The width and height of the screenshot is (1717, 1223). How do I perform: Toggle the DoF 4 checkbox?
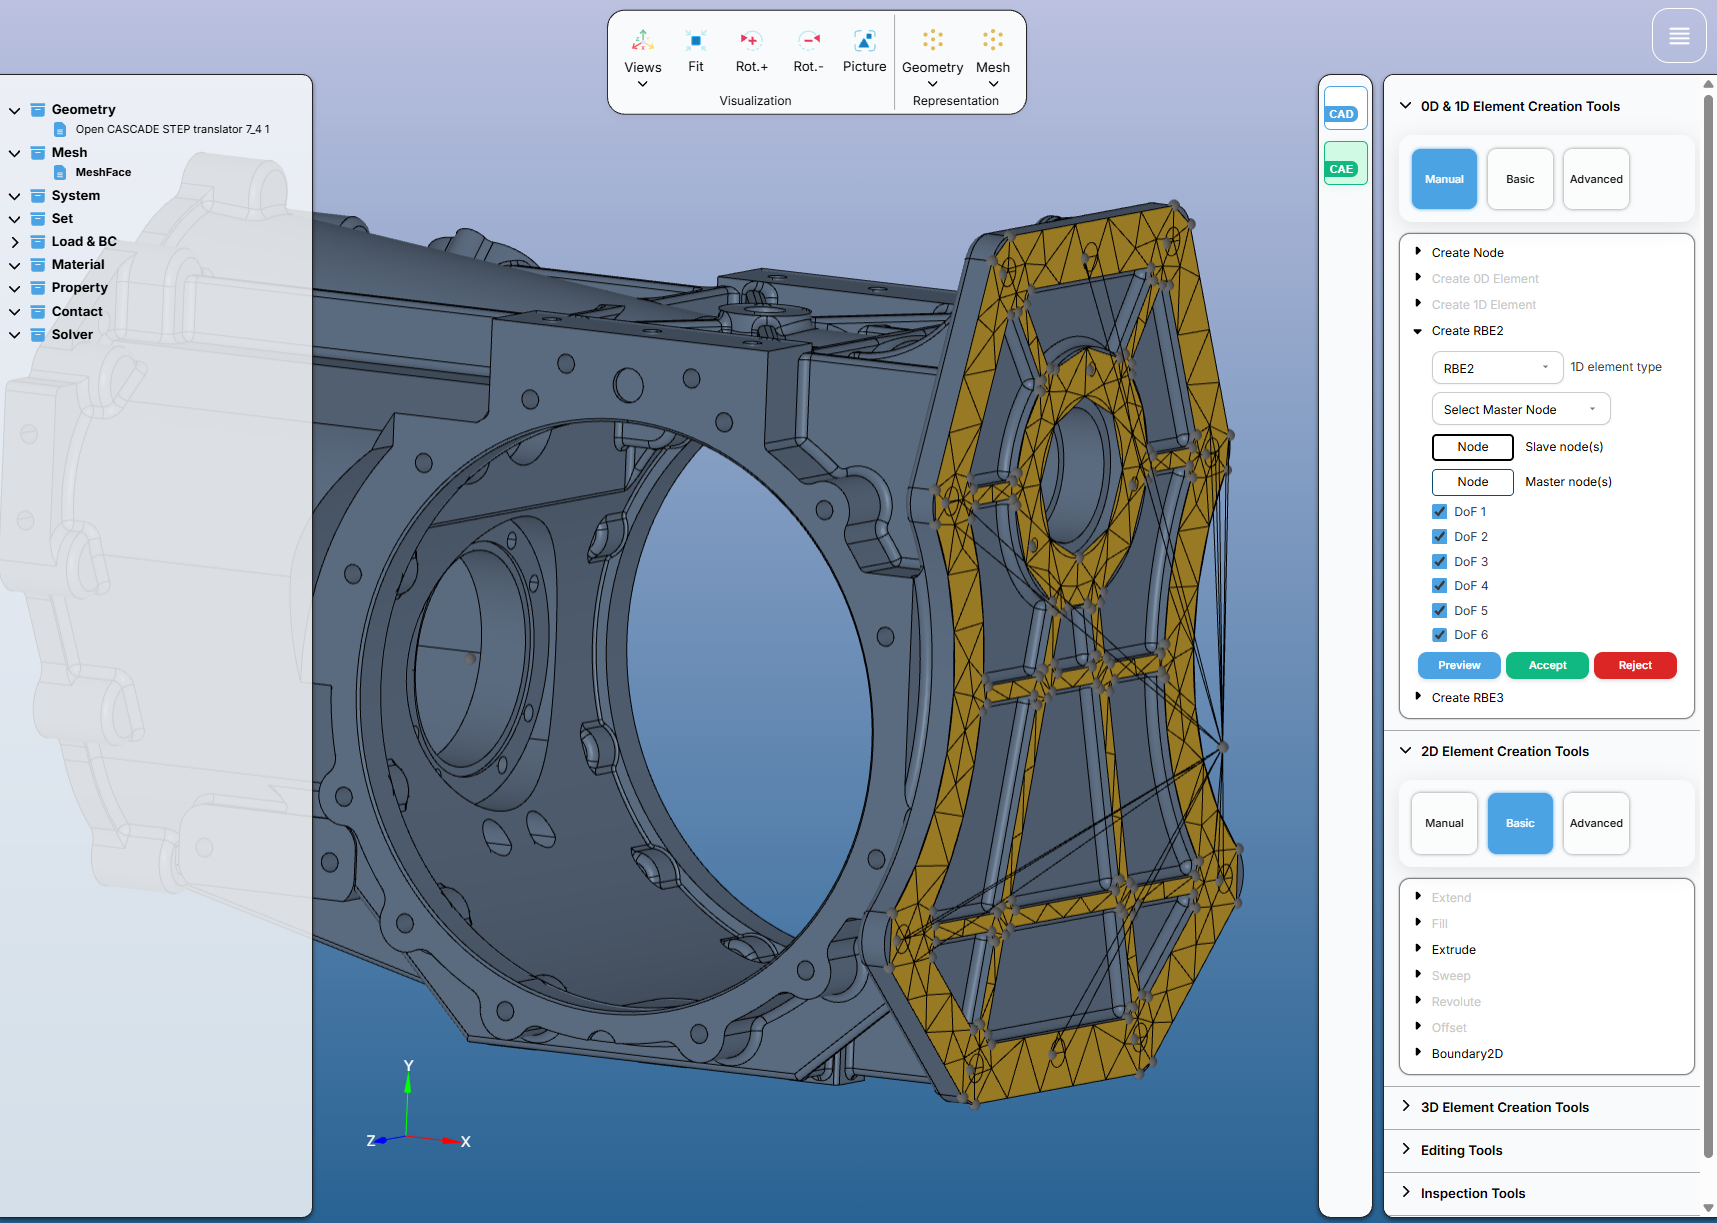click(x=1439, y=586)
